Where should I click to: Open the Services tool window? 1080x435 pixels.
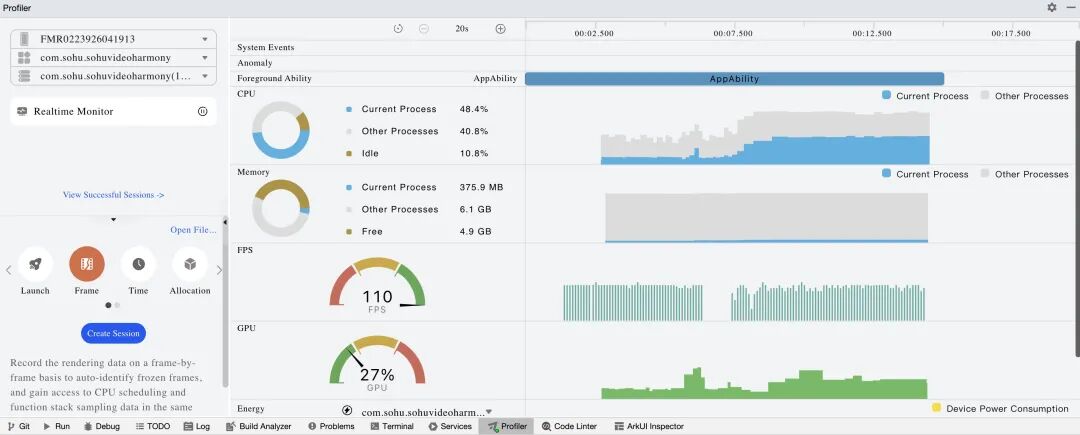click(x=450, y=426)
